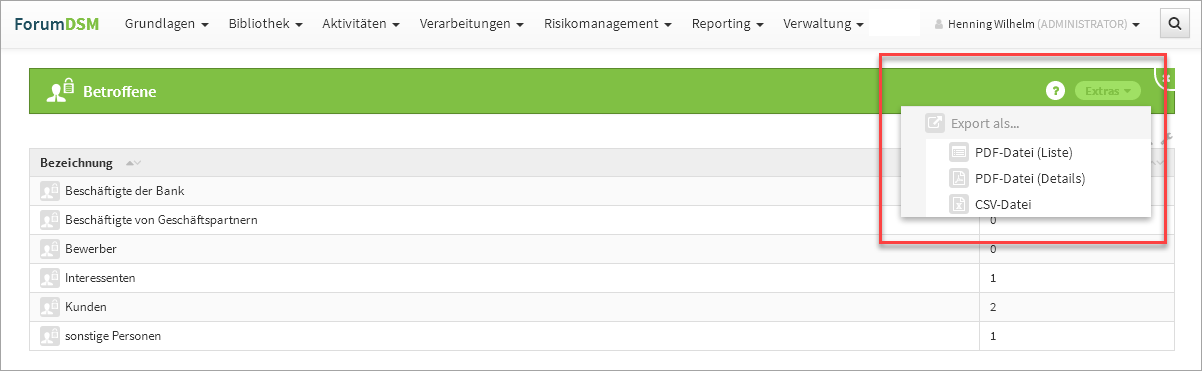Open the Interessenten row
1202x371 pixels.
tap(504, 278)
